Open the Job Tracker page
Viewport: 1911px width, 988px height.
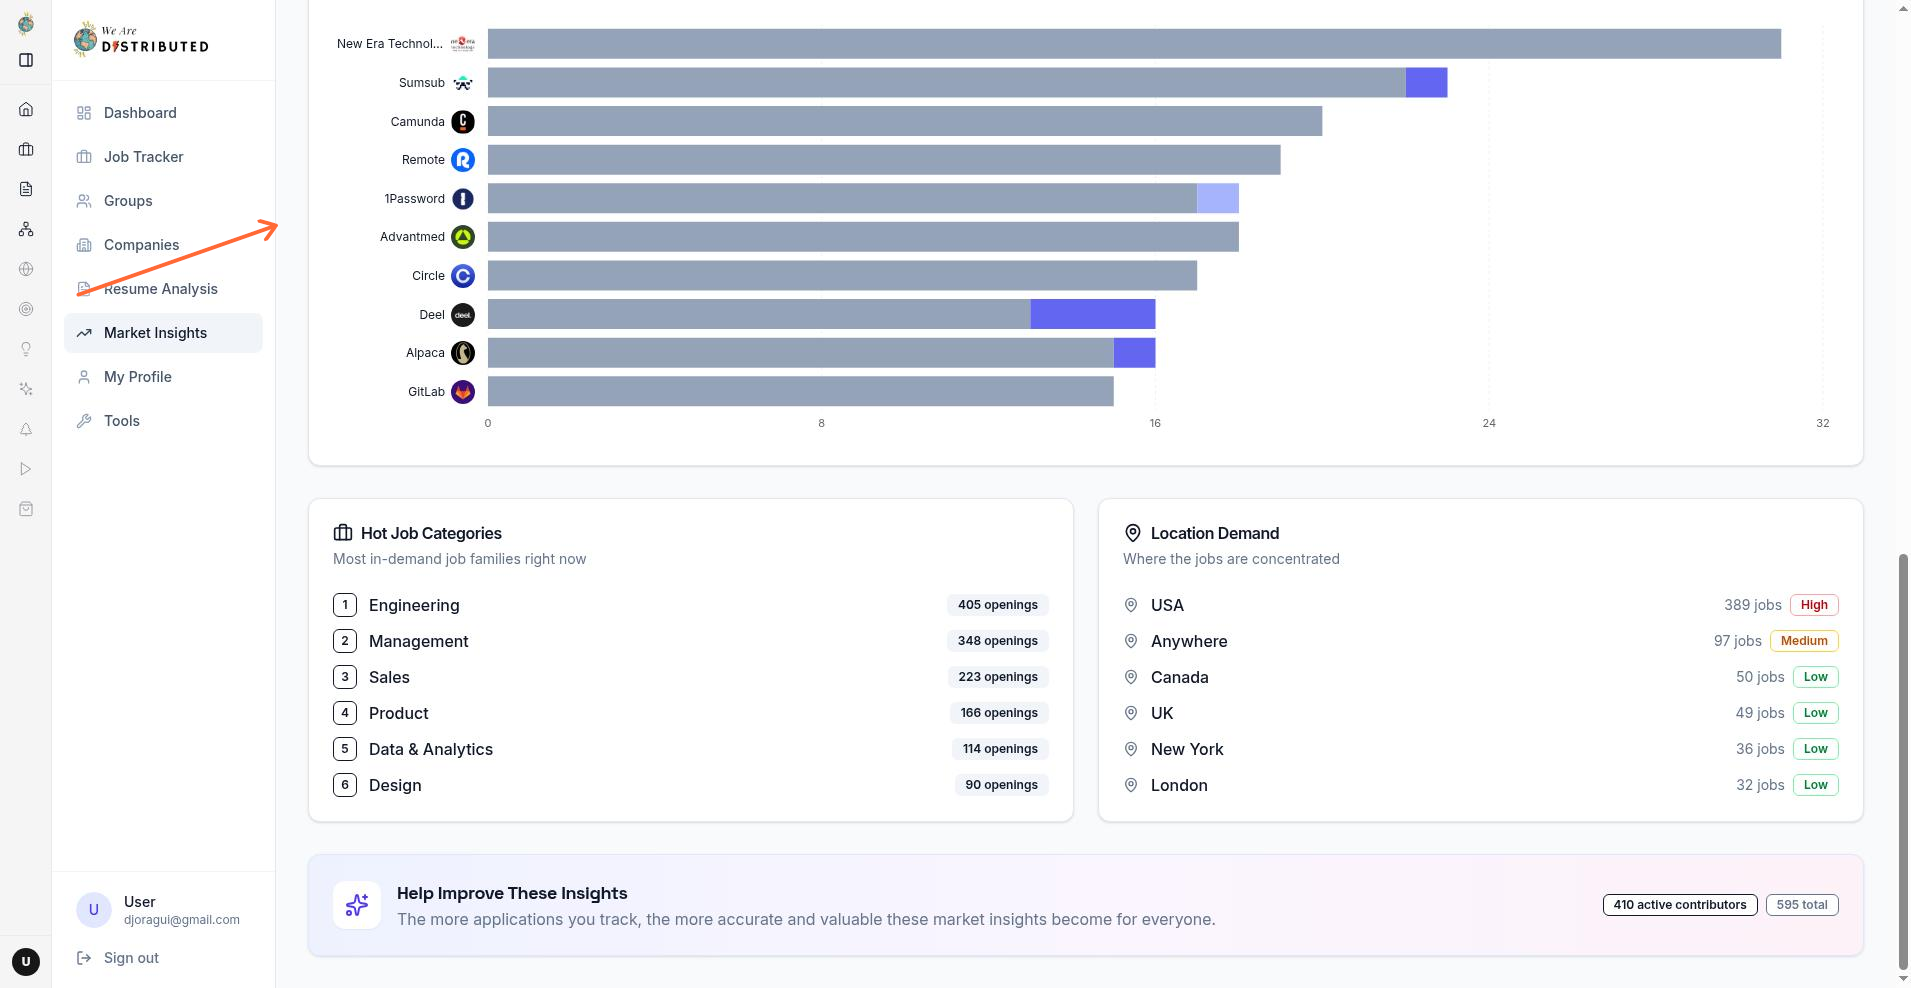tap(163, 157)
